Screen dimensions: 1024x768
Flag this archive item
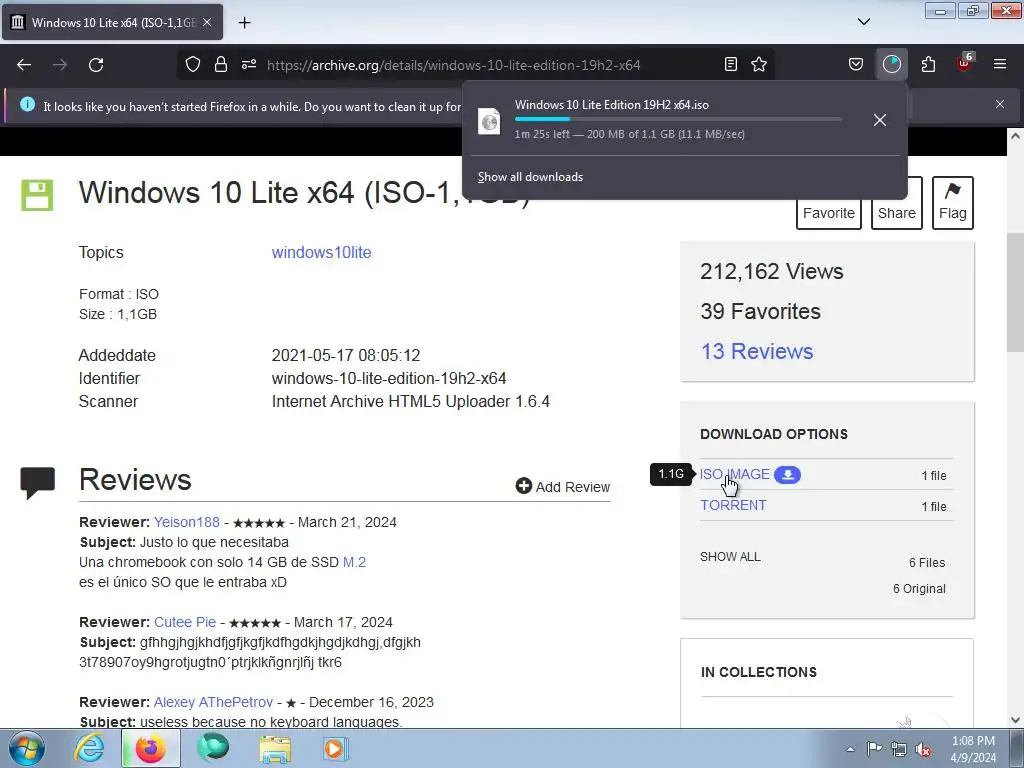click(953, 203)
